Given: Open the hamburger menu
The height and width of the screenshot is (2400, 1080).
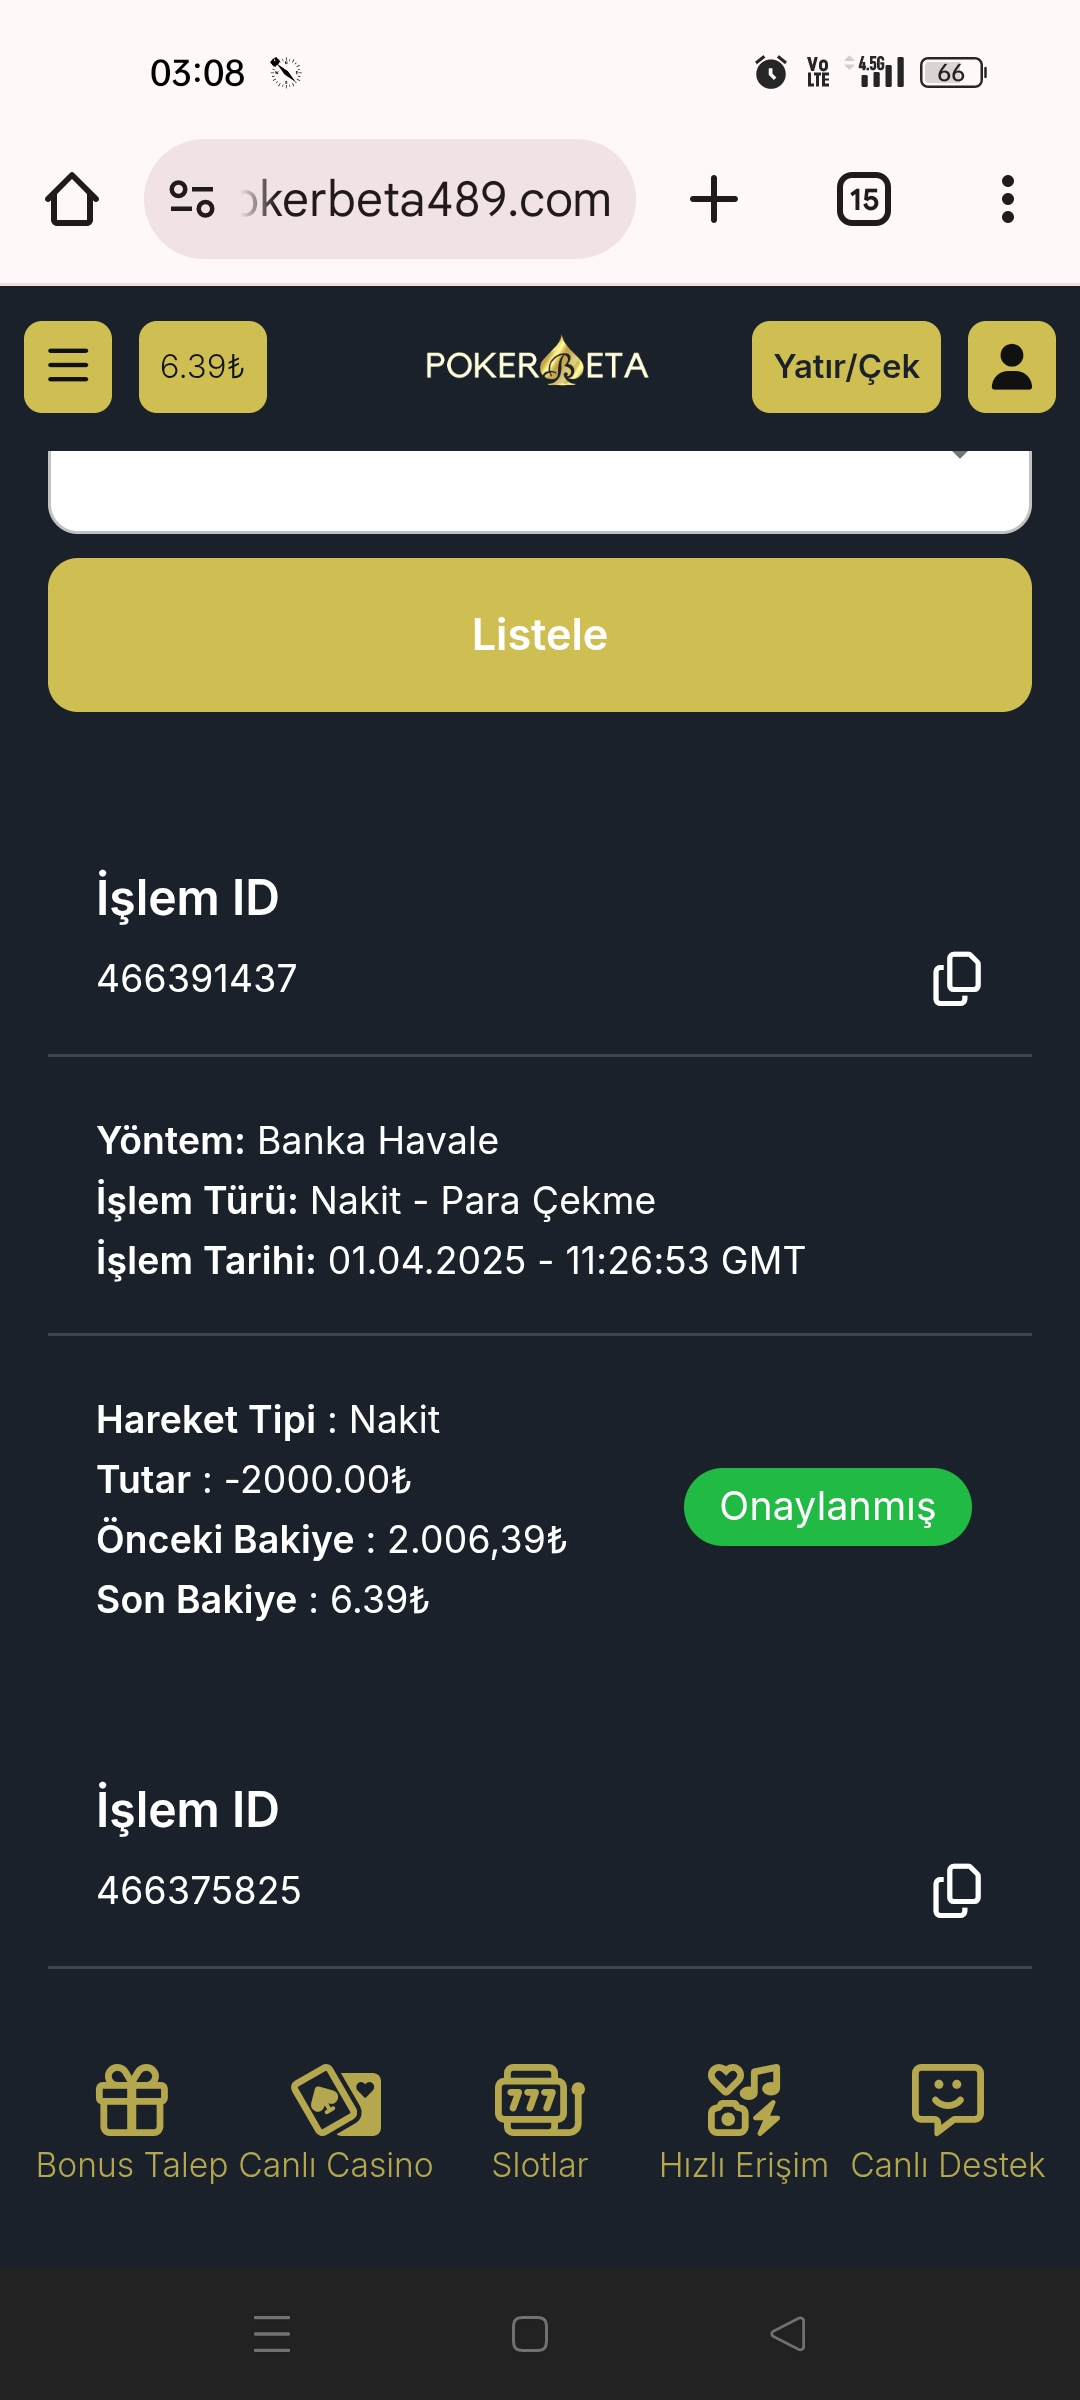Looking at the screenshot, I should coord(68,366).
